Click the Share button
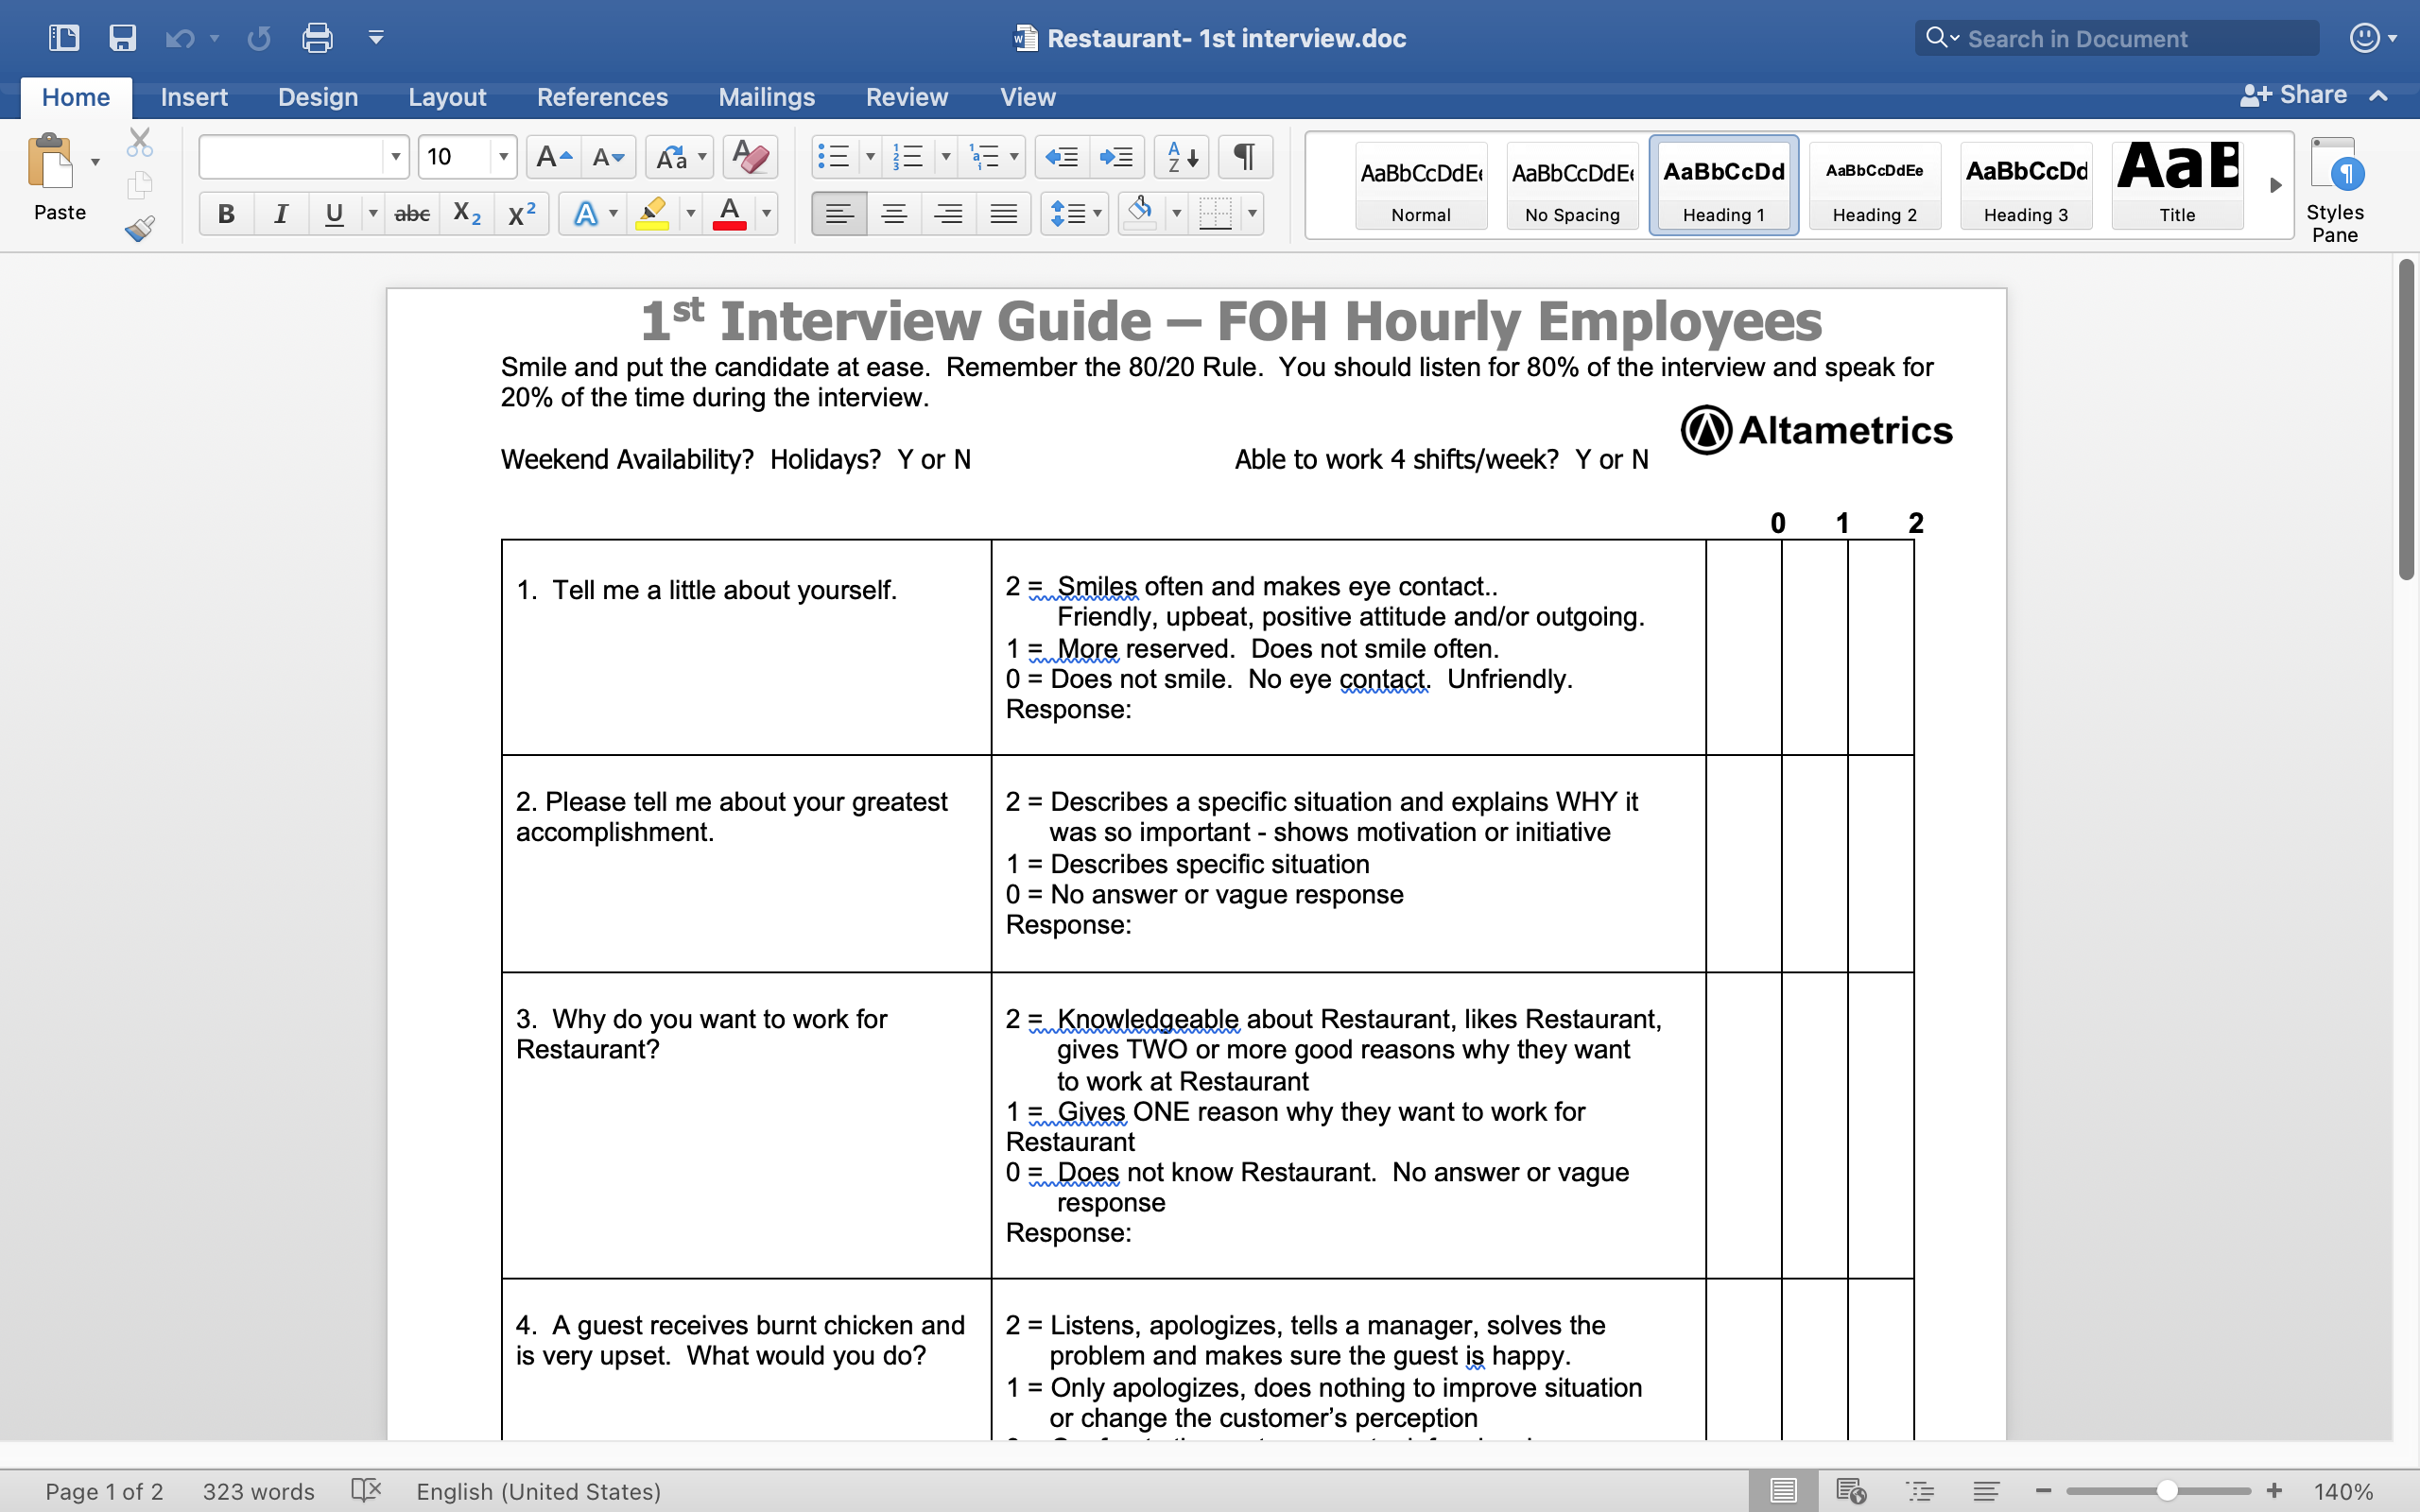Viewport: 2420px width, 1512px height. coord(2293,95)
